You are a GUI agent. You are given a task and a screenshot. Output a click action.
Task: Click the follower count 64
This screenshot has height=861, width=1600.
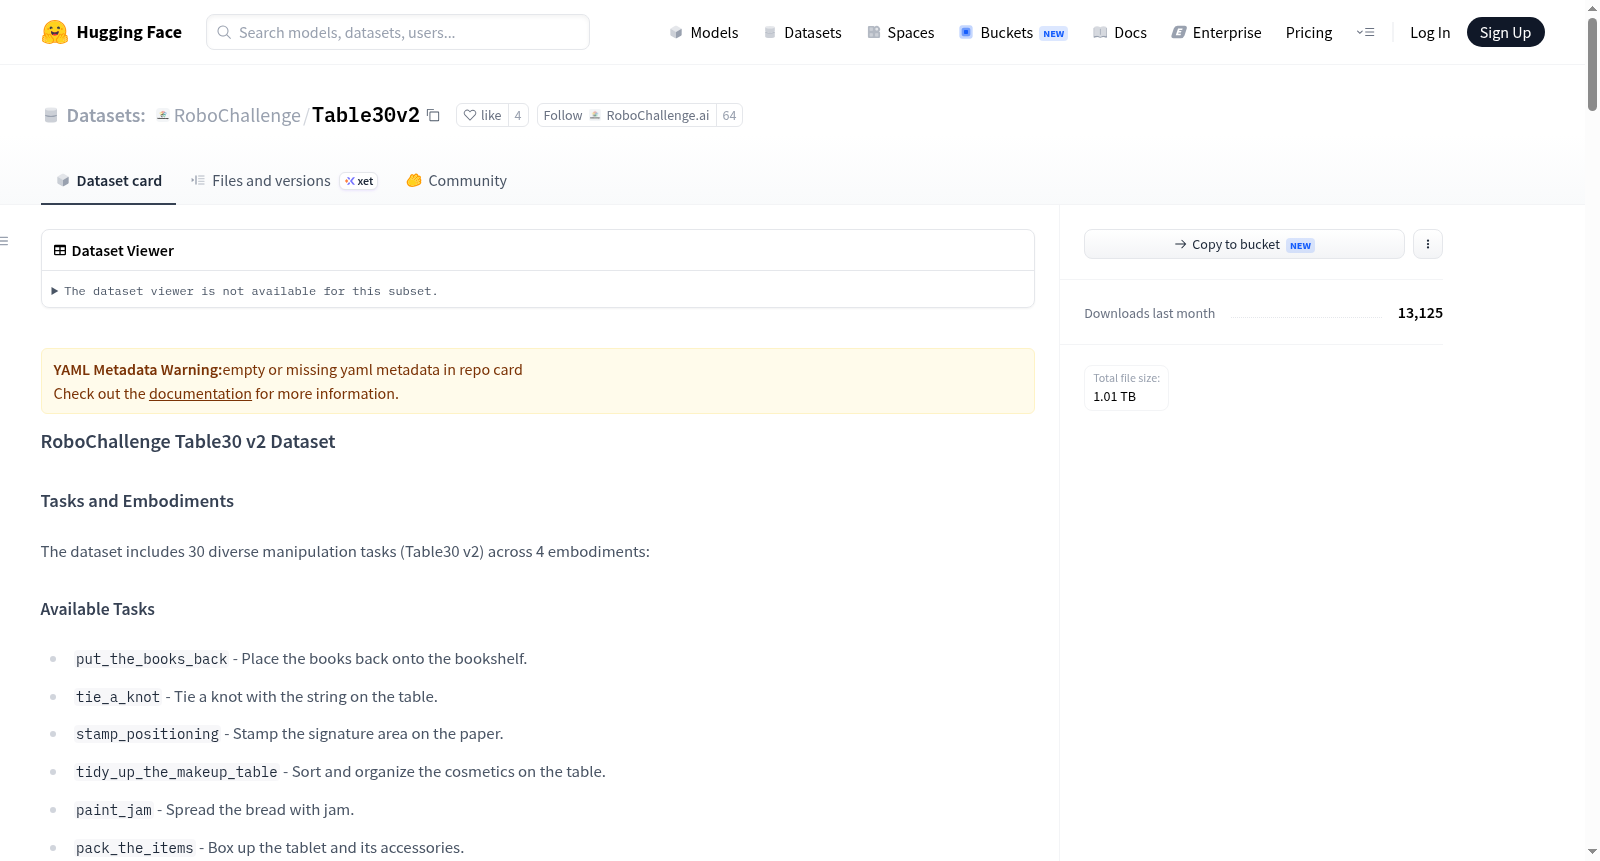[x=730, y=115]
